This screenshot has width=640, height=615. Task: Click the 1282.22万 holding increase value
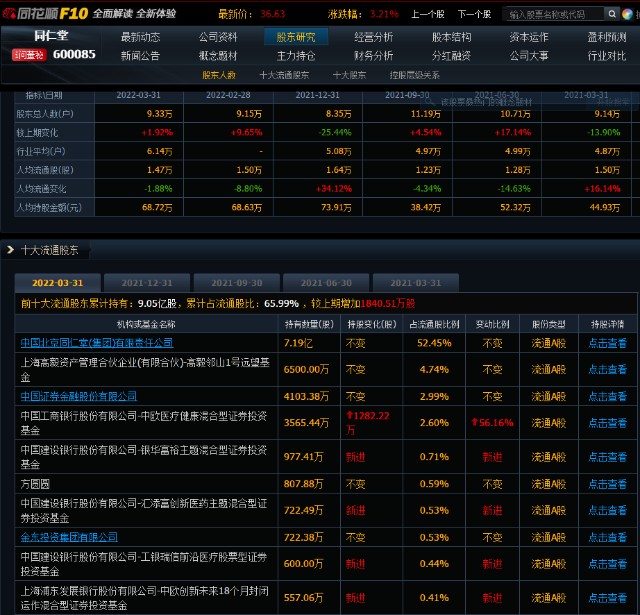[368, 422]
